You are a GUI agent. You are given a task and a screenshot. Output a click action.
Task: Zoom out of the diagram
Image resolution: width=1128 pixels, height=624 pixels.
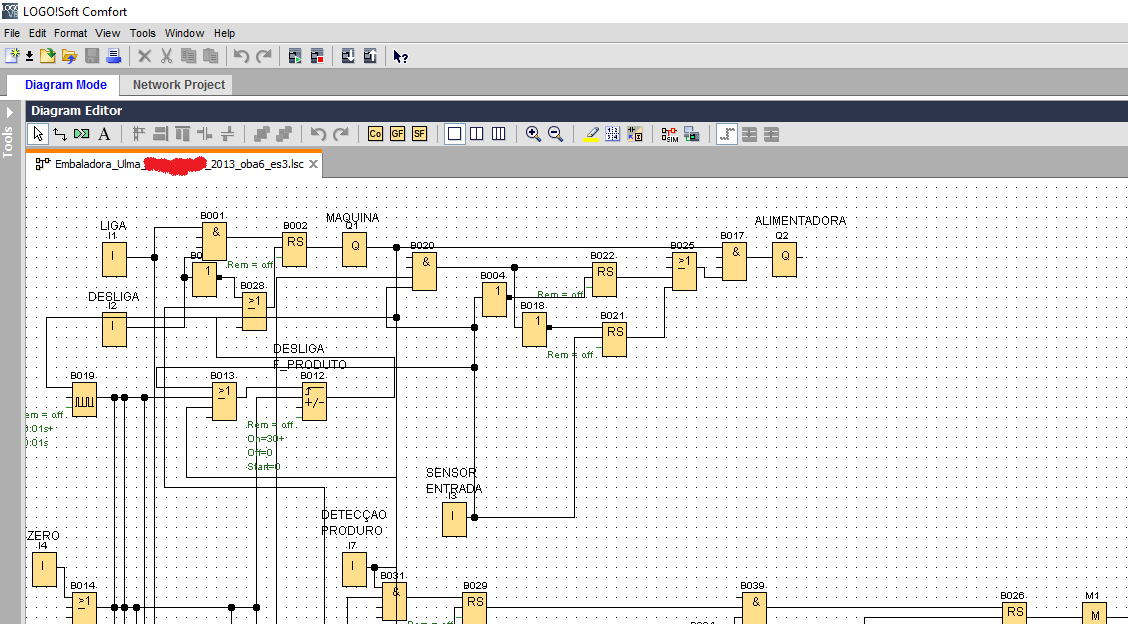pyautogui.click(x=555, y=134)
